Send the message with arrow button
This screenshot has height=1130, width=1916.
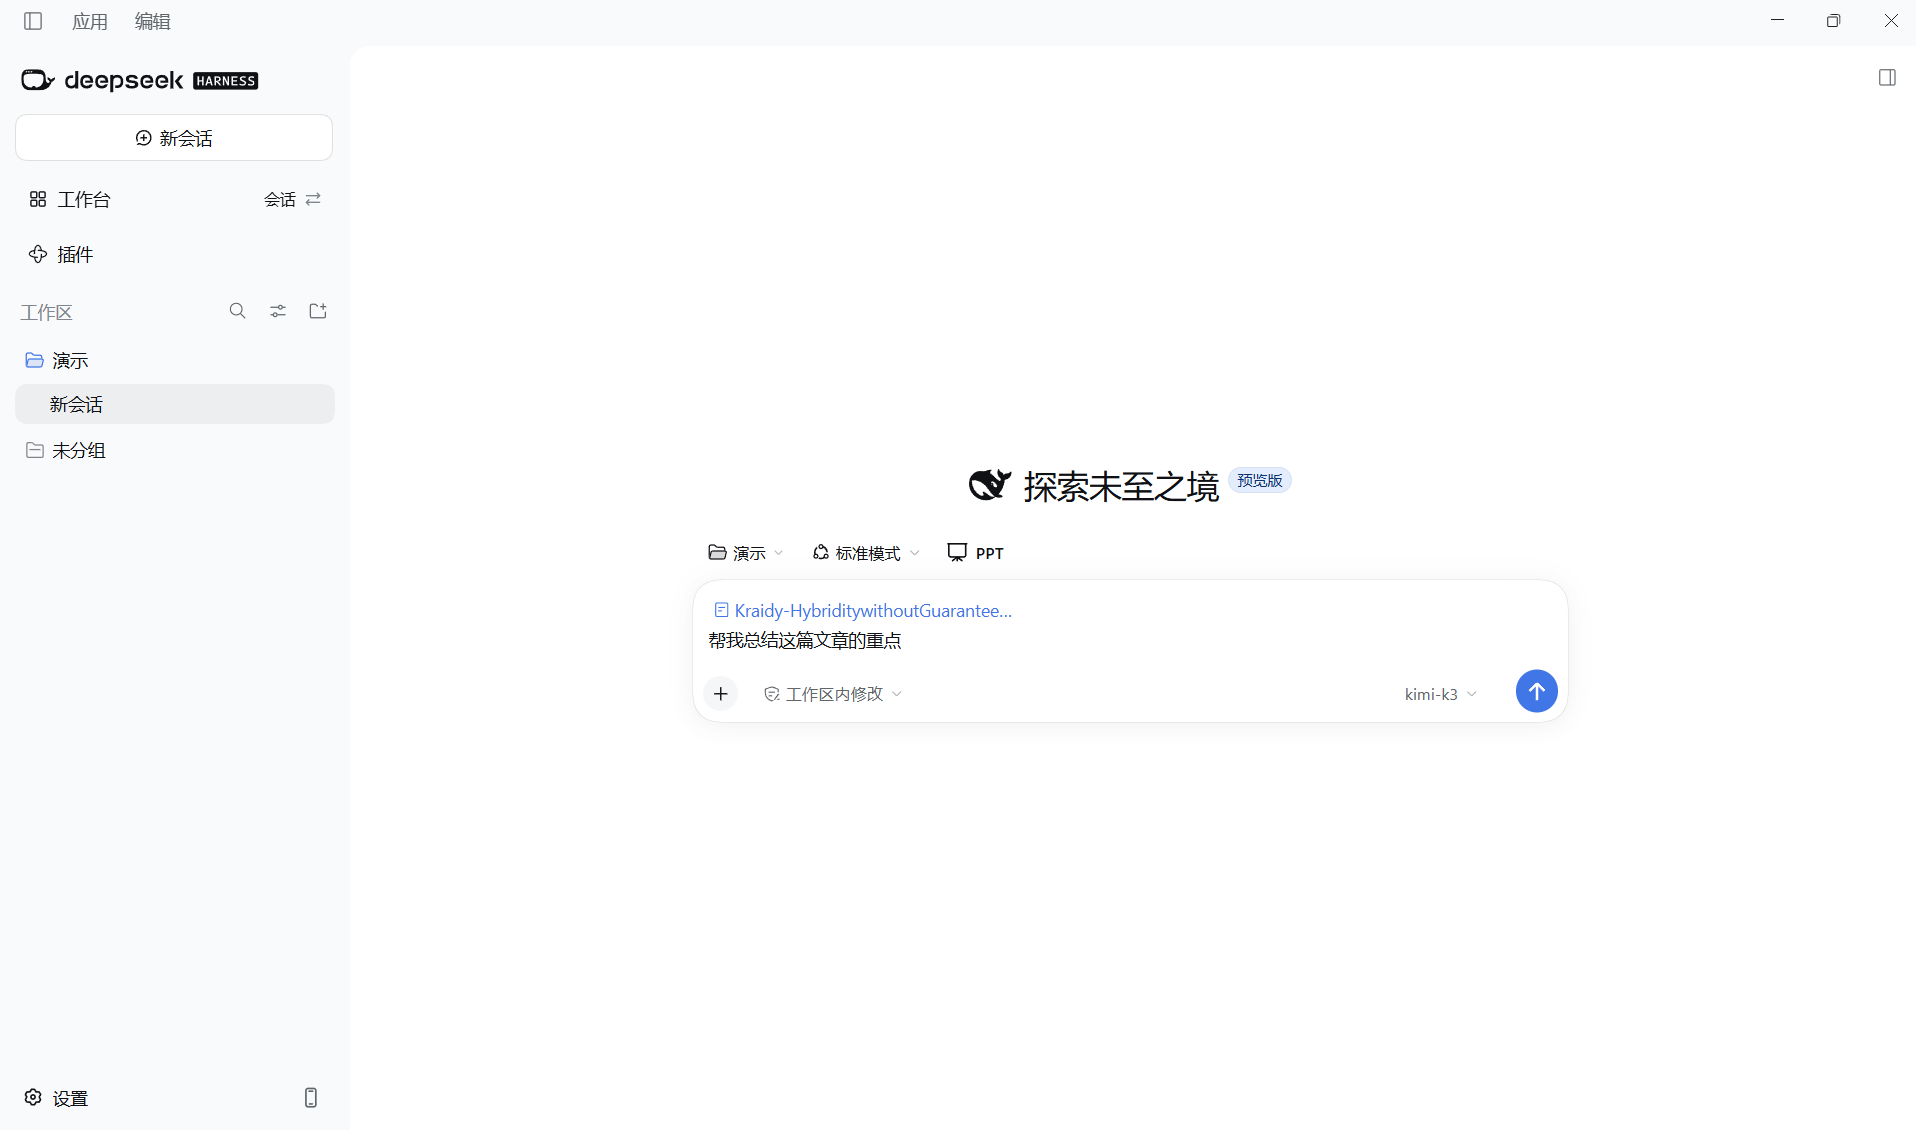(1537, 691)
